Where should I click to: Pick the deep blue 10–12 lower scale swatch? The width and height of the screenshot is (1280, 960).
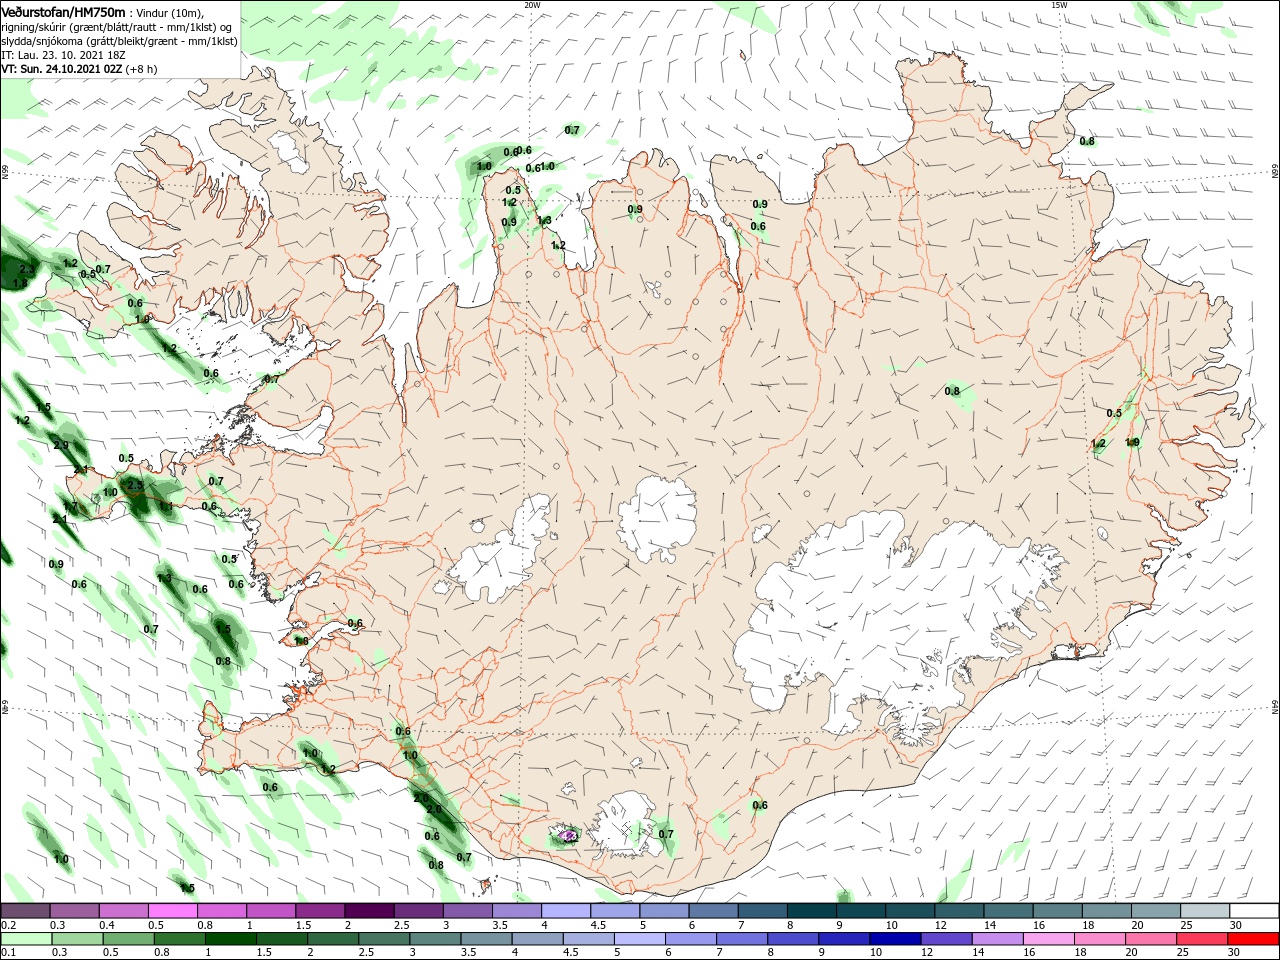(896, 939)
